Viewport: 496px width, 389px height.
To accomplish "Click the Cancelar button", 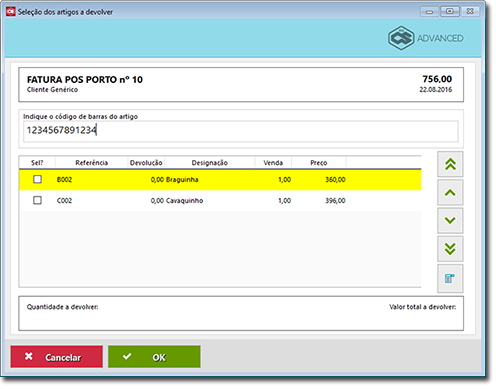I will 57,357.
